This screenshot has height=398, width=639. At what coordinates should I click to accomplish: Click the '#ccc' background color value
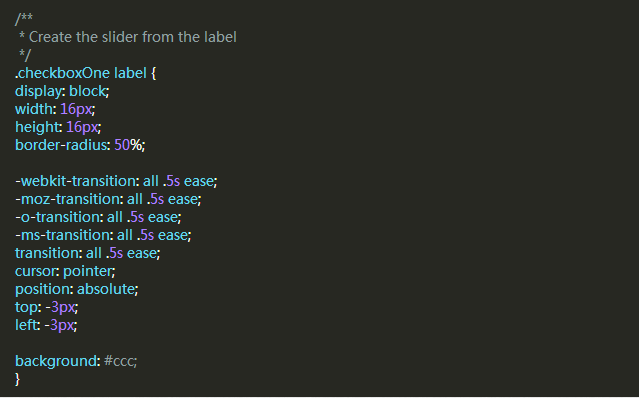coord(119,361)
